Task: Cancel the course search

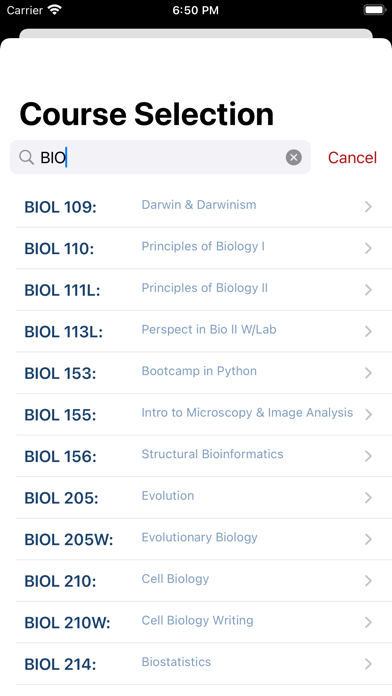Action: click(352, 157)
